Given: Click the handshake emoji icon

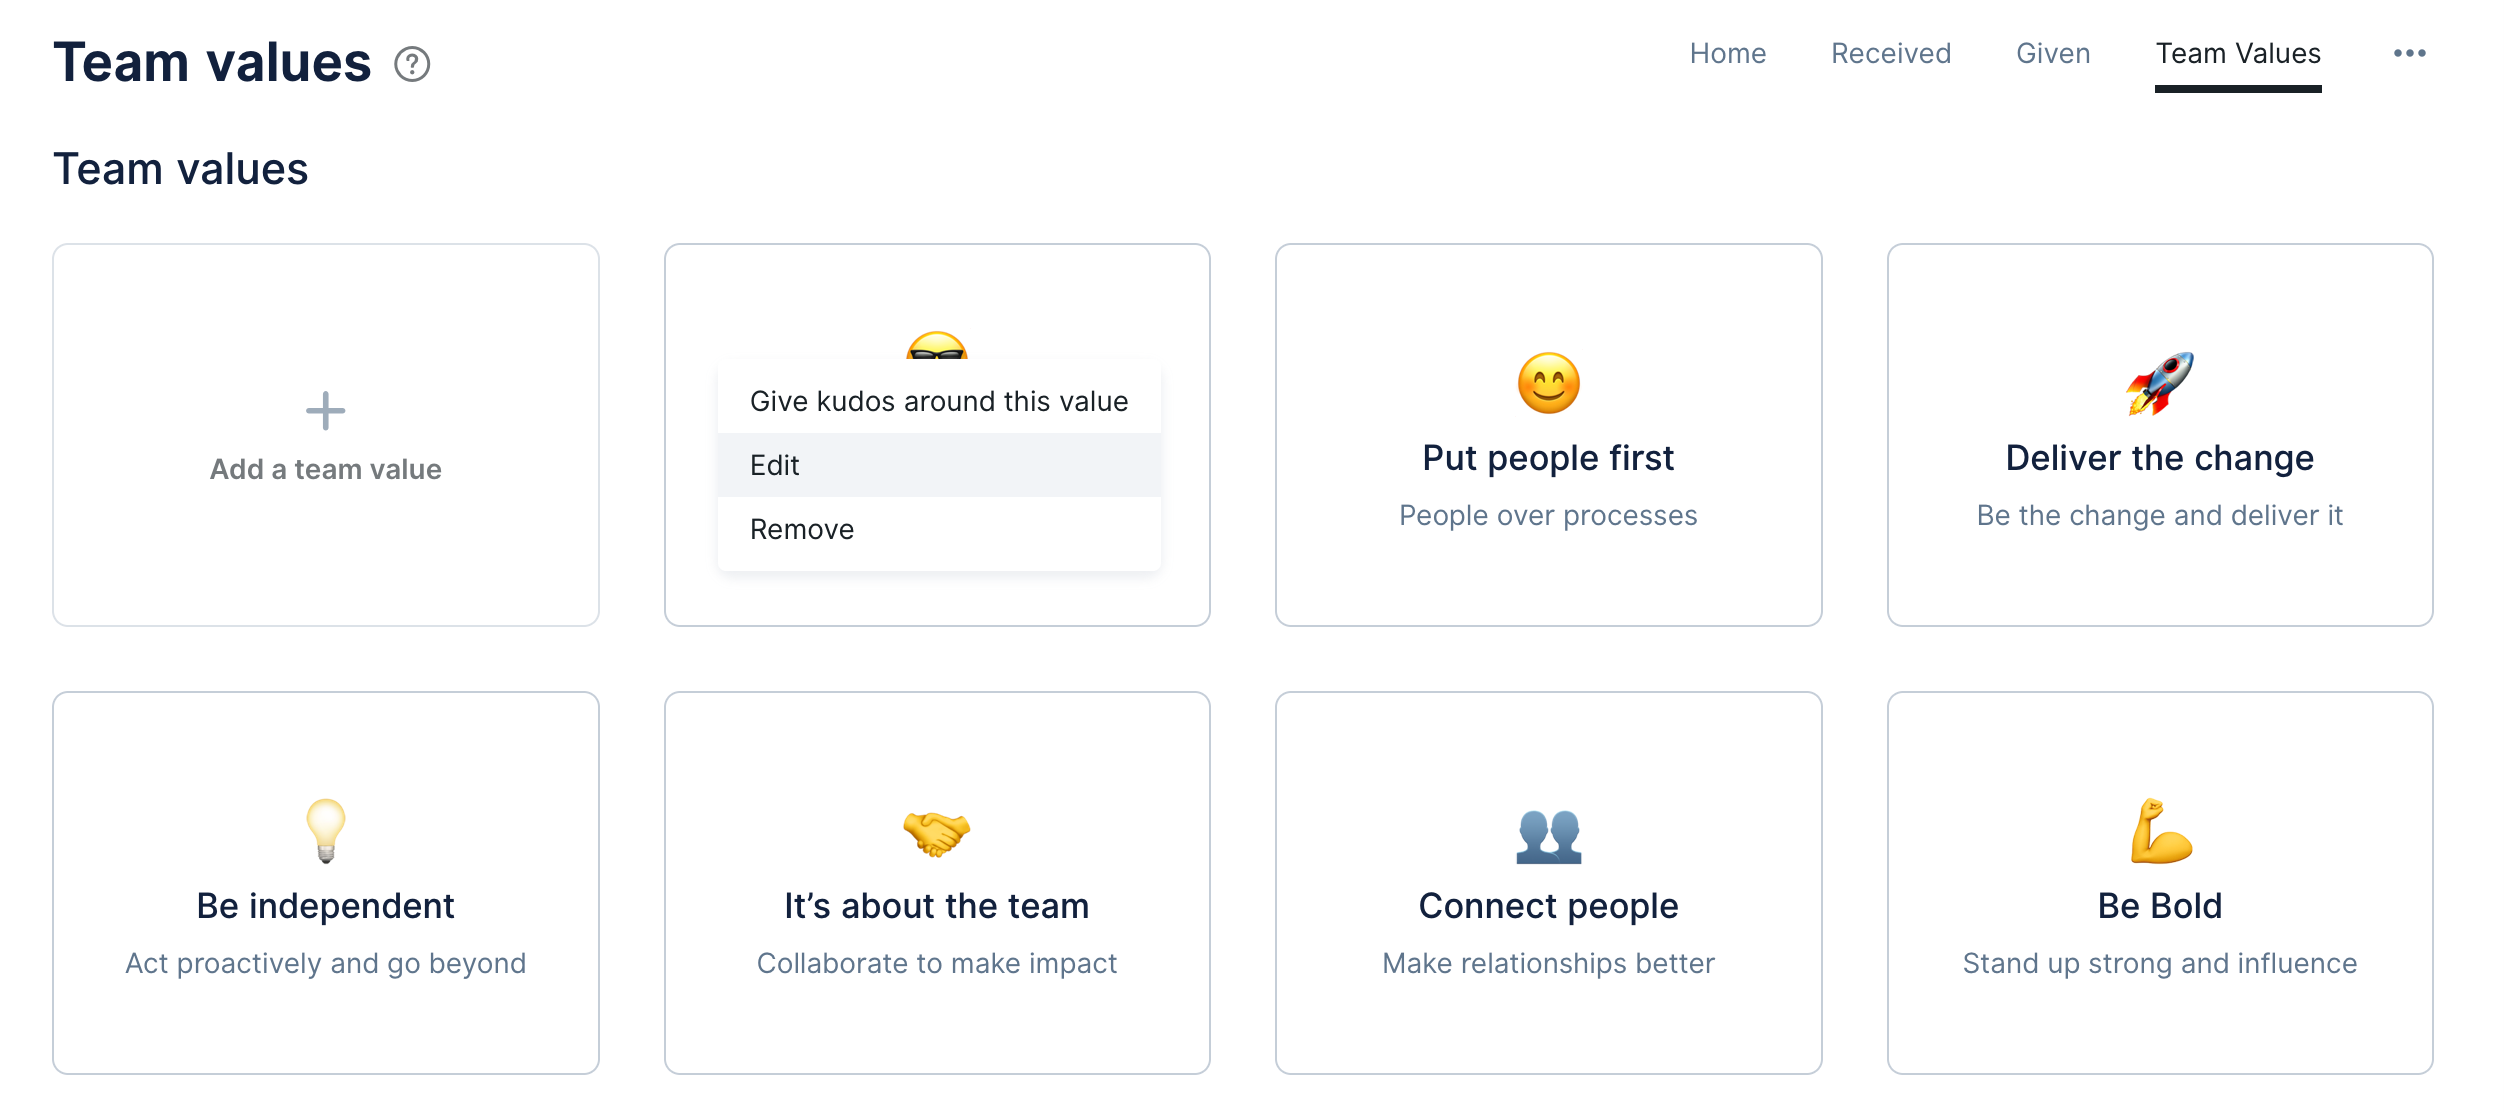Looking at the screenshot, I should (936, 833).
